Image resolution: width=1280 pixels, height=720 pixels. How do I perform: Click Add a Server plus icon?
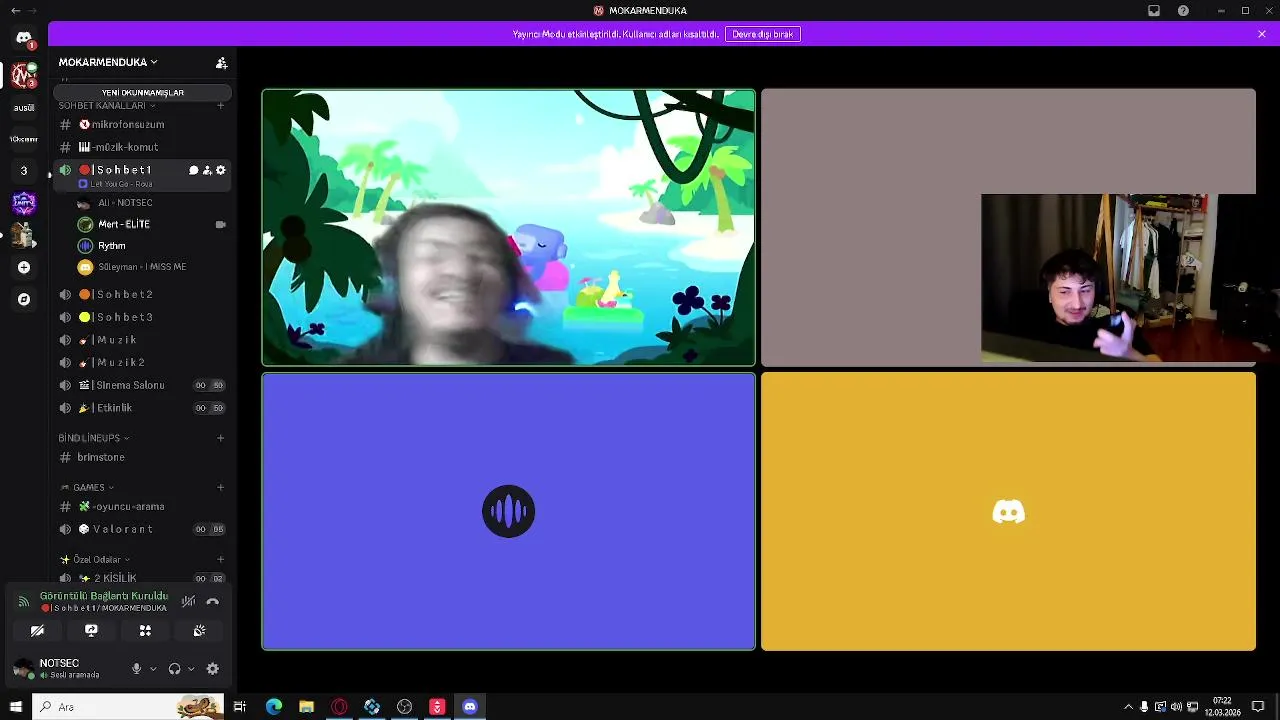click(24, 267)
